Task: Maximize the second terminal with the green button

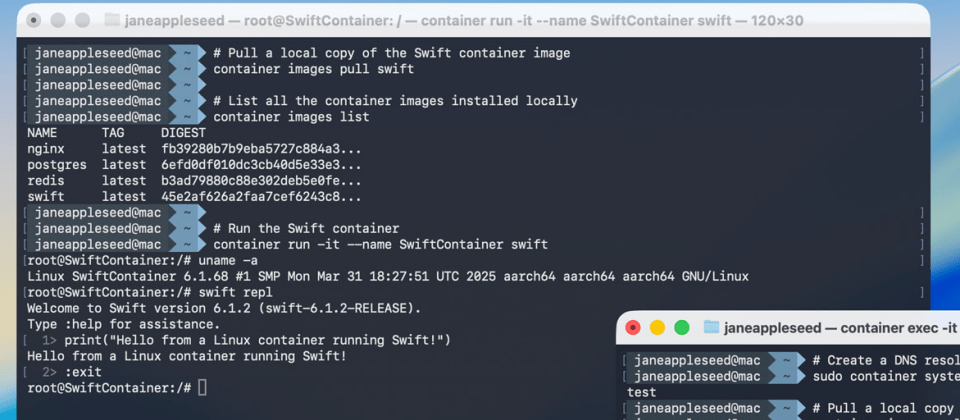Action: click(x=681, y=328)
